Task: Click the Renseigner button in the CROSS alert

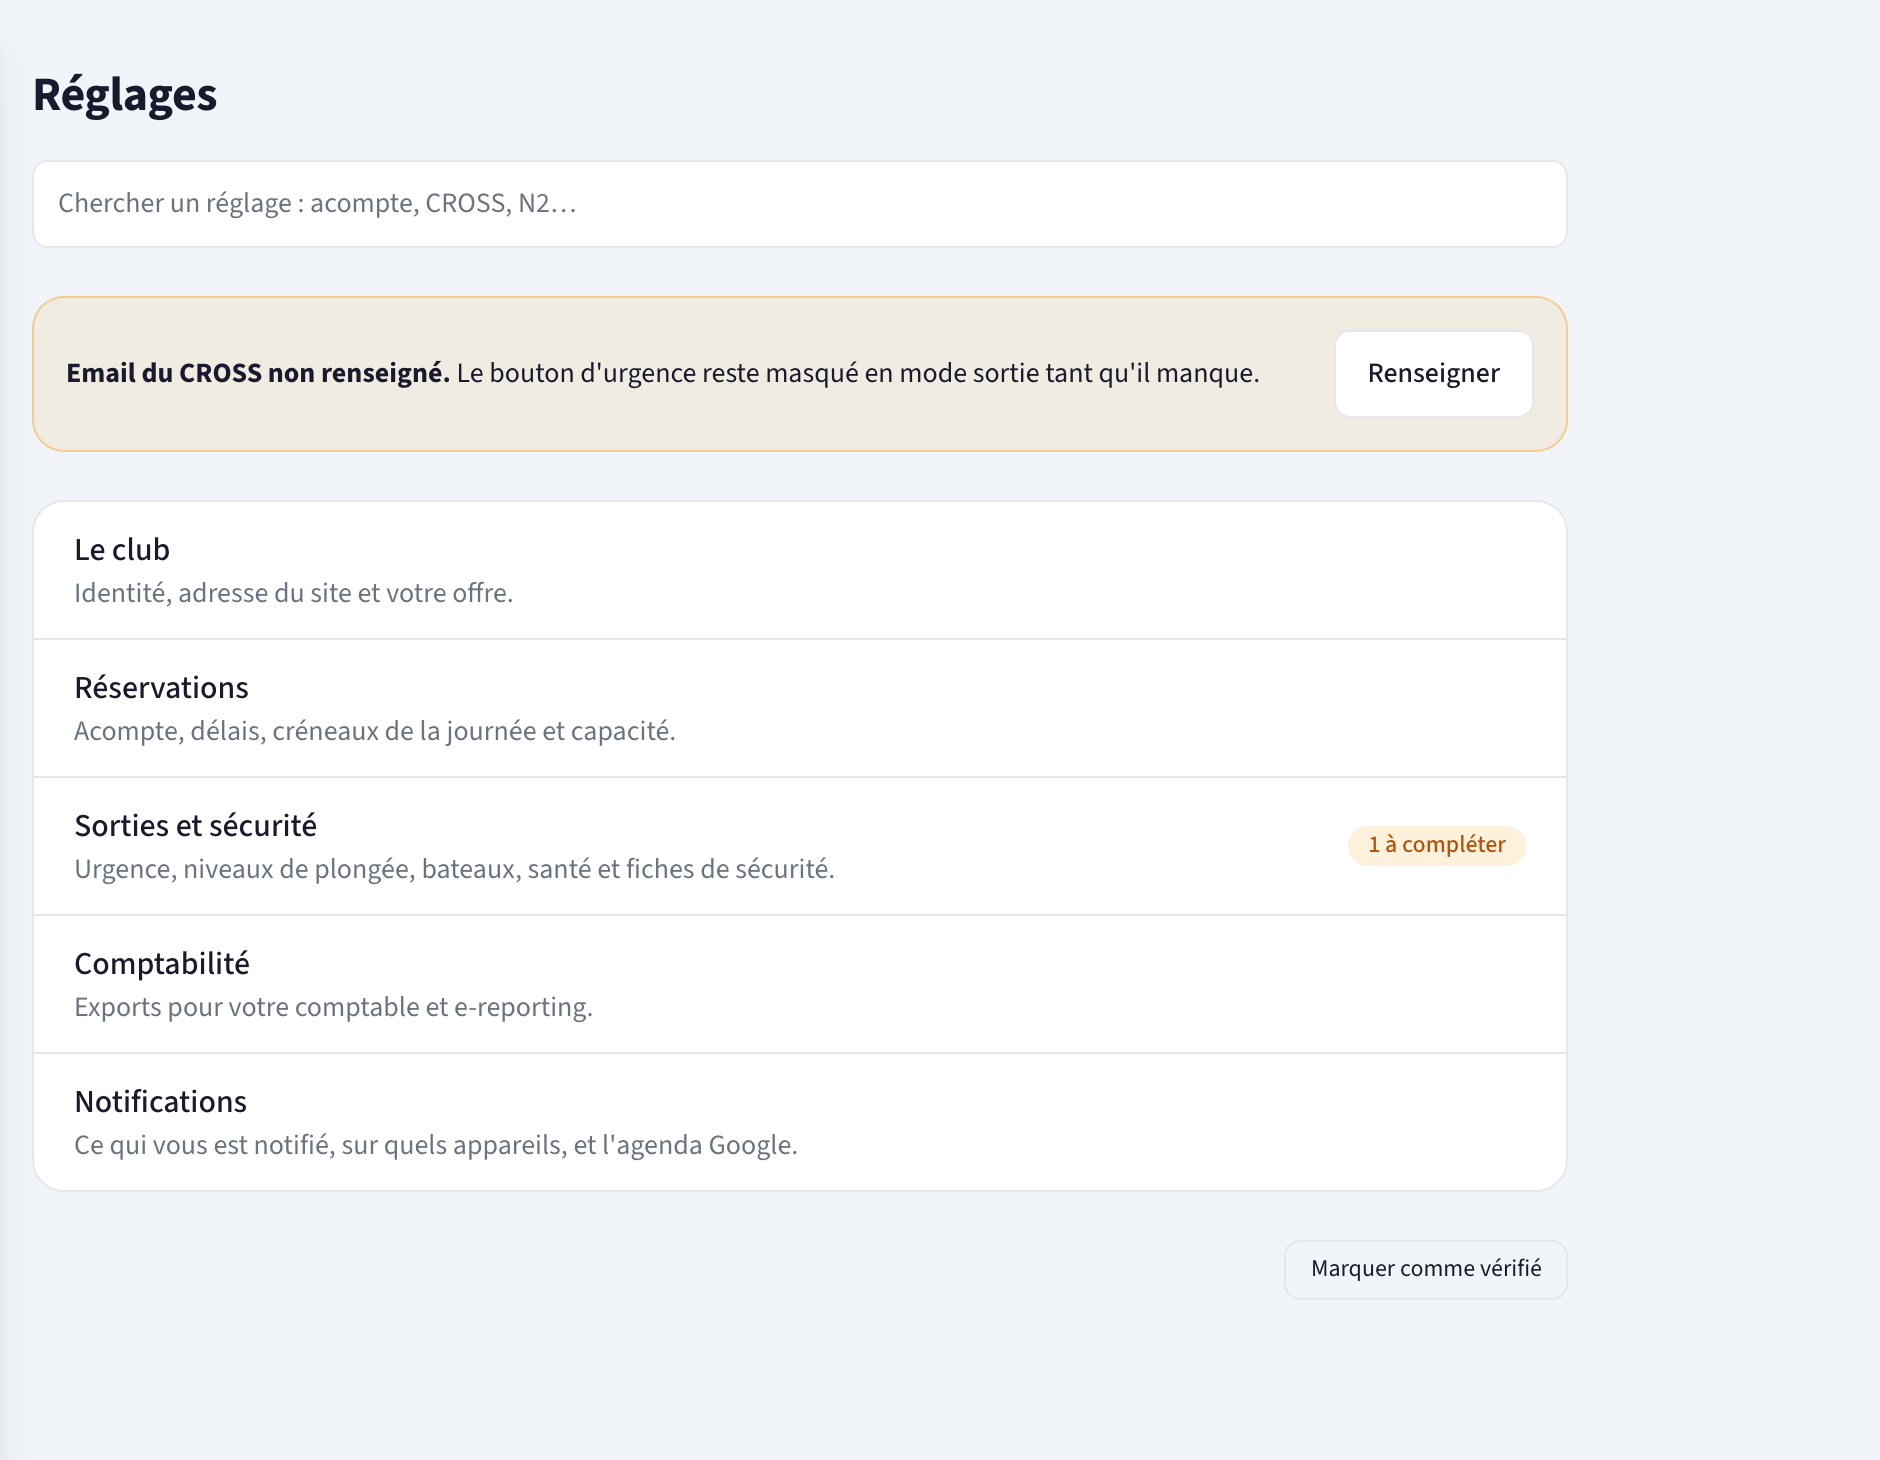Action: tap(1433, 374)
